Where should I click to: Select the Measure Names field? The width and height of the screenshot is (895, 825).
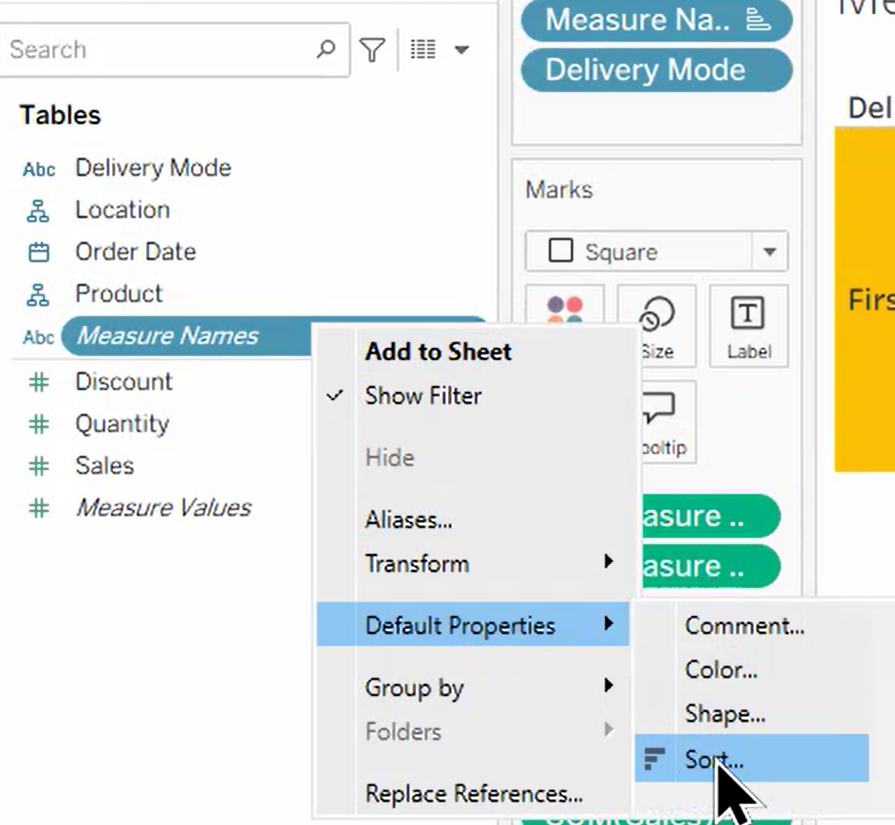pyautogui.click(x=167, y=336)
